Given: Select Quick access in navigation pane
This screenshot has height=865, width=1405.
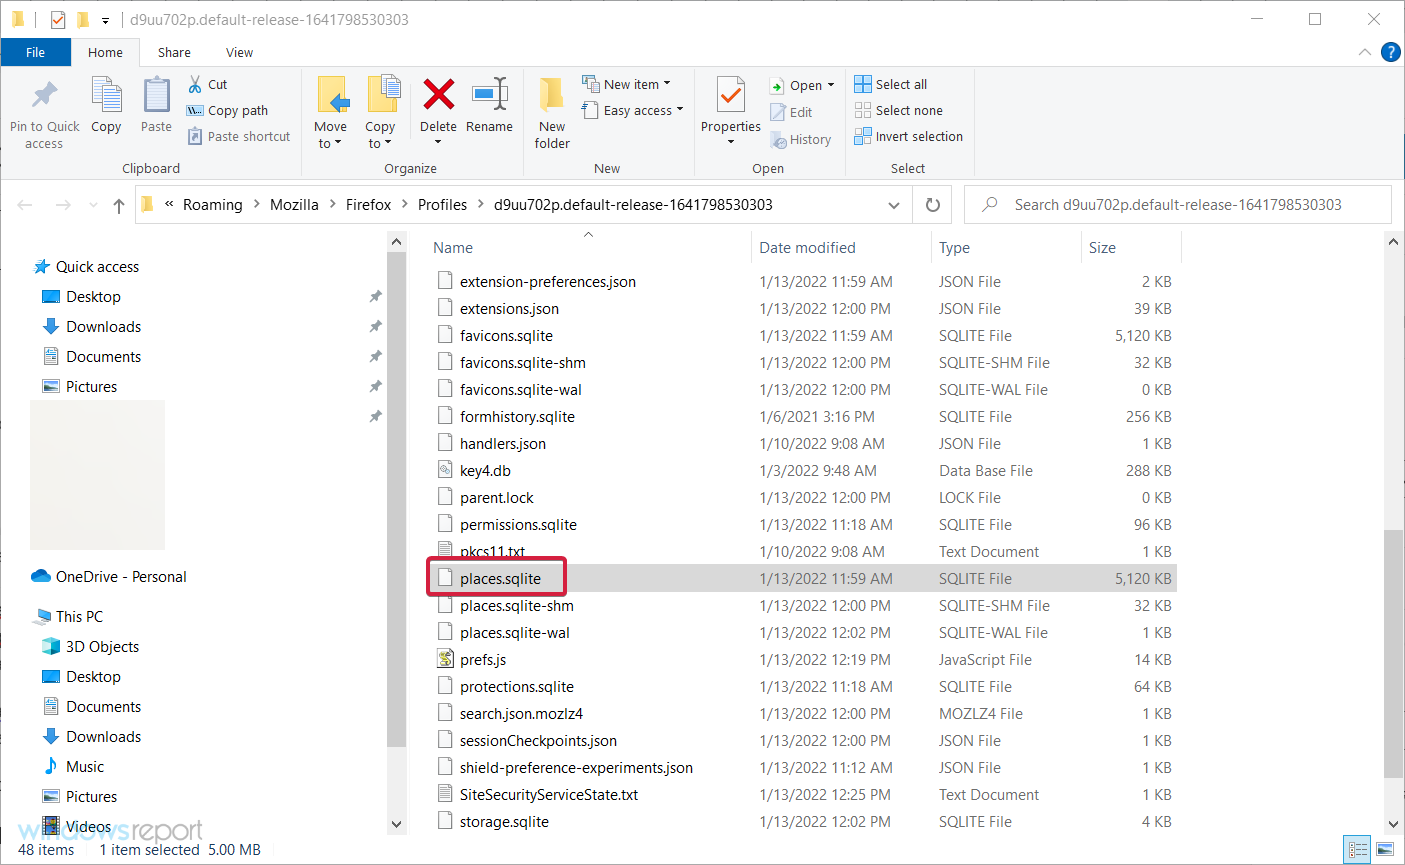Looking at the screenshot, I should click(97, 267).
